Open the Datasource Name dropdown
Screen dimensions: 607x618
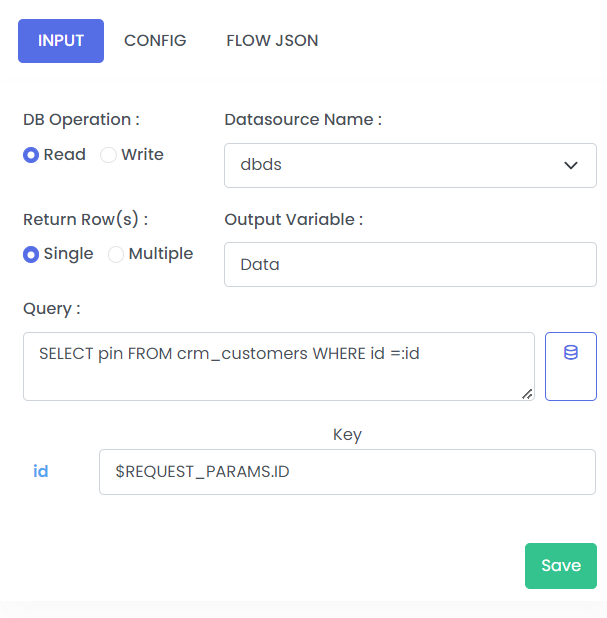[410, 165]
